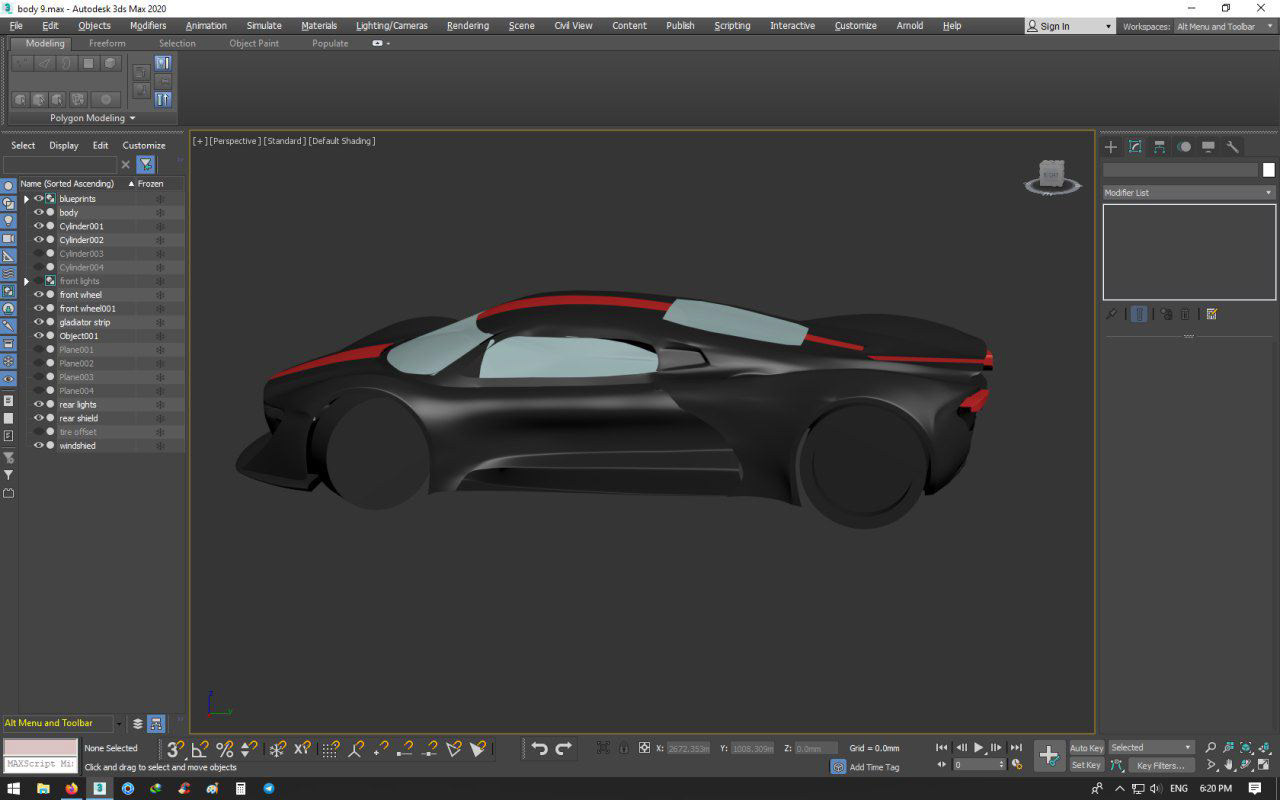Viewport: 1280px width, 800px height.
Task: Click the Zoom magnifier viewport control
Action: (1211, 747)
